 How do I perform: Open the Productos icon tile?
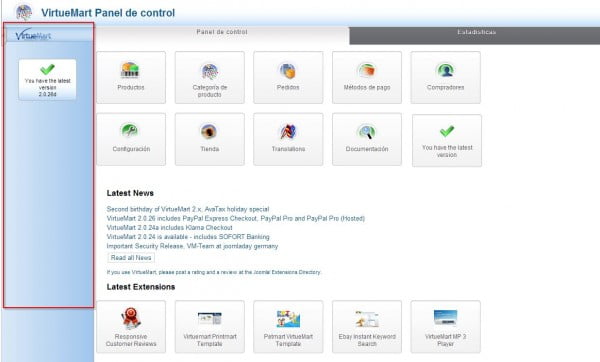coord(131,77)
